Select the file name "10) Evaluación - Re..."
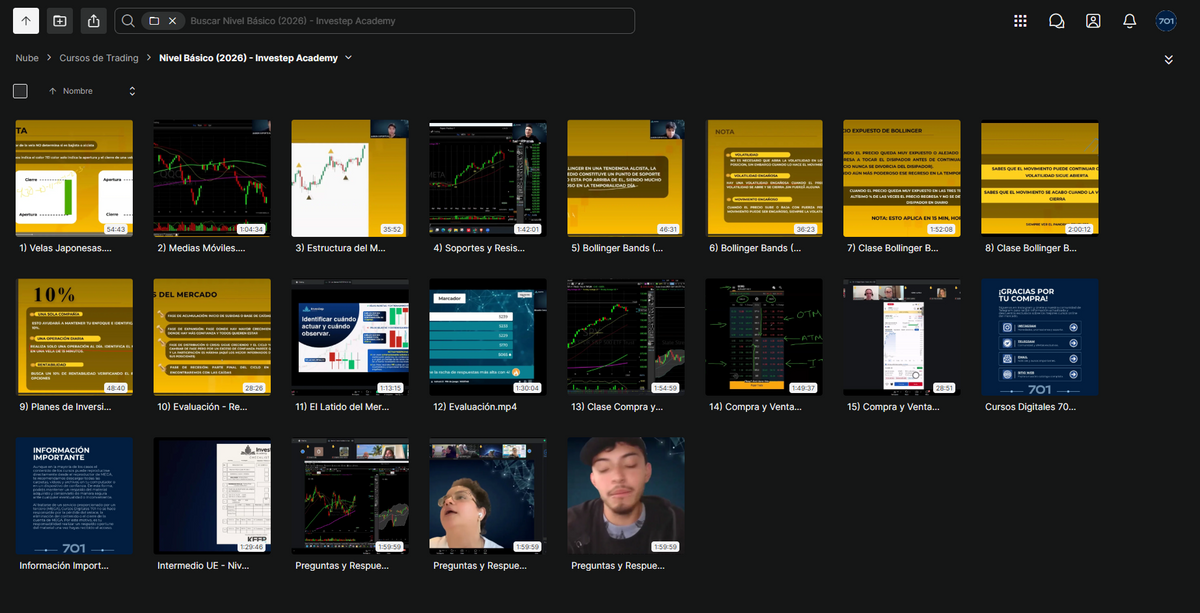1200x613 pixels. (202, 407)
